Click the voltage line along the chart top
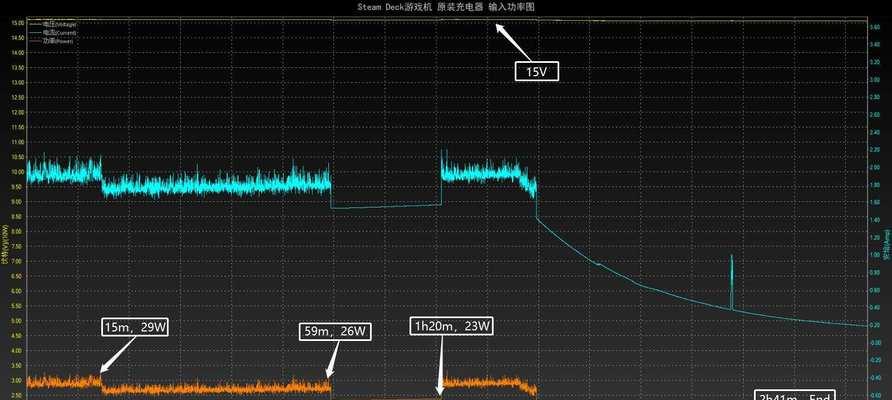The height and width of the screenshot is (400, 892). (x=447, y=20)
